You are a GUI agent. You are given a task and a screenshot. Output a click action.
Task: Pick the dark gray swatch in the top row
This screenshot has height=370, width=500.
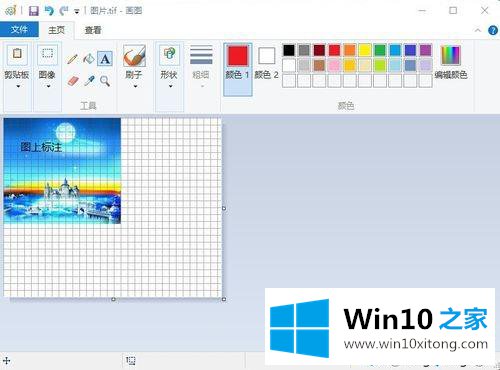pyautogui.click(x=304, y=50)
